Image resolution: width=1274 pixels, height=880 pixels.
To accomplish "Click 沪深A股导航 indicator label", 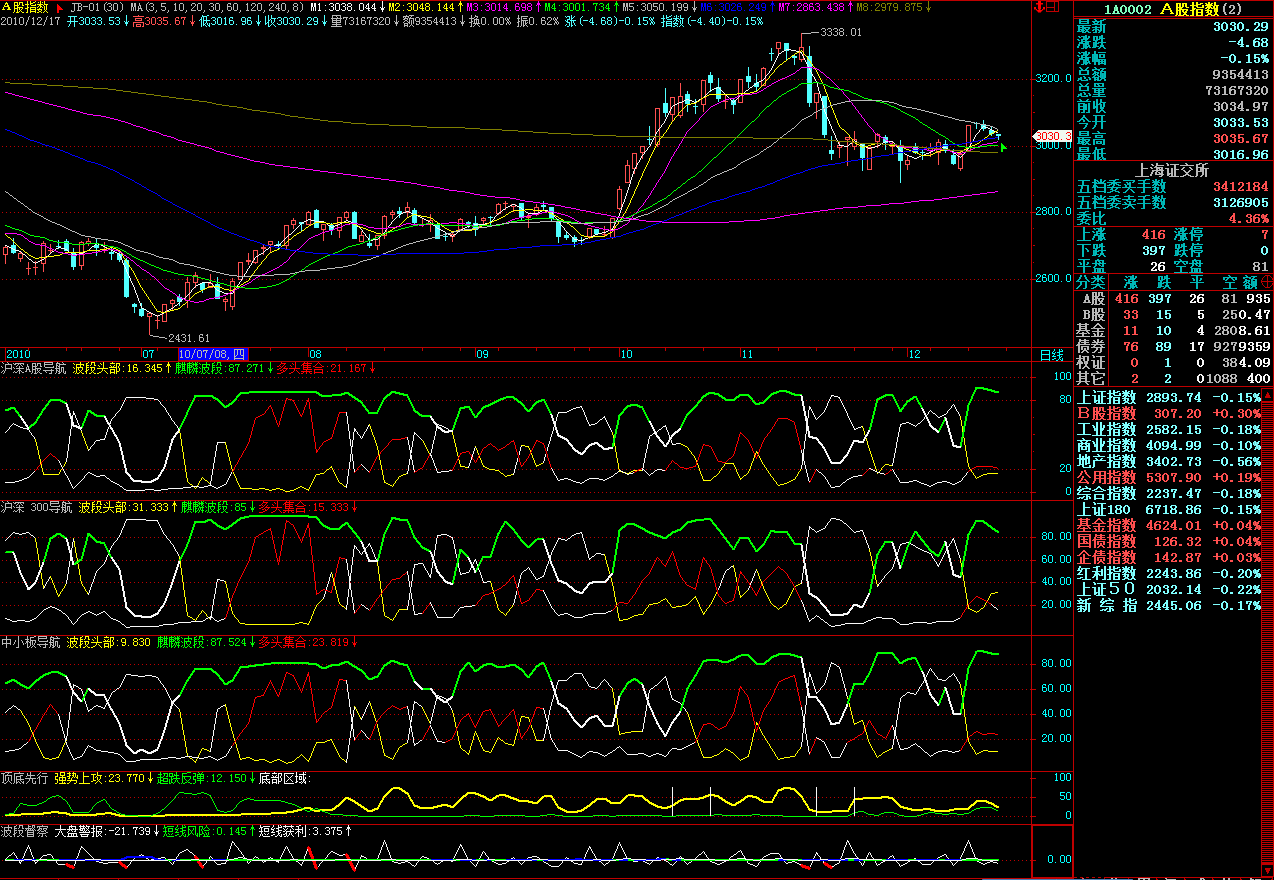I will pos(35,368).
